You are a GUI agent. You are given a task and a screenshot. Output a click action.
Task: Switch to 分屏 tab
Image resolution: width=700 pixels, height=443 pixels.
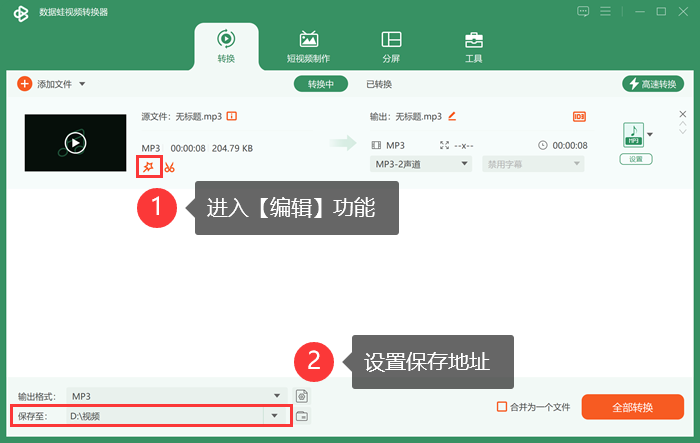point(391,46)
